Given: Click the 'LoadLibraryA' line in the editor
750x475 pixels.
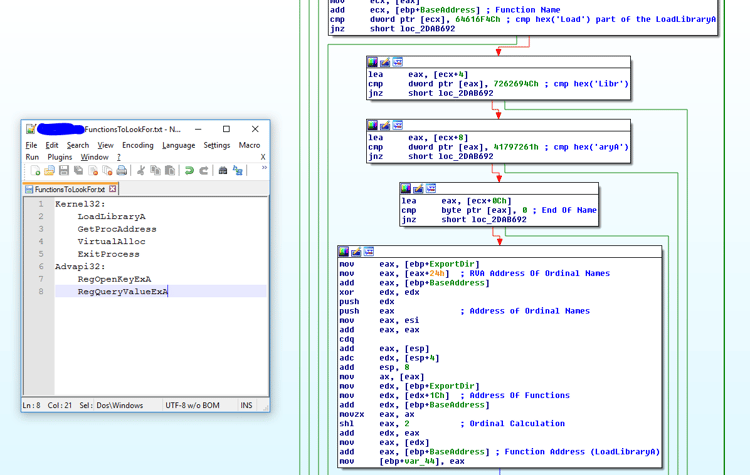Looking at the screenshot, I should click(111, 217).
